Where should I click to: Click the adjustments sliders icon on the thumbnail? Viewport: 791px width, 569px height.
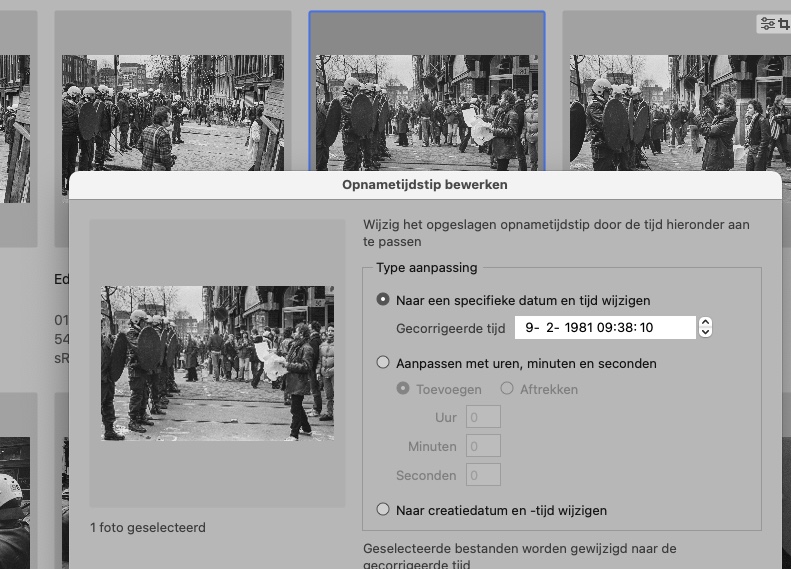pos(767,23)
